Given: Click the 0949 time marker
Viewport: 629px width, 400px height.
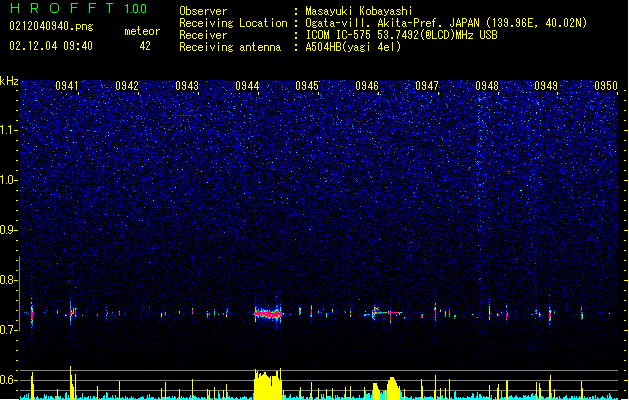Looking at the screenshot, I should [x=546, y=86].
